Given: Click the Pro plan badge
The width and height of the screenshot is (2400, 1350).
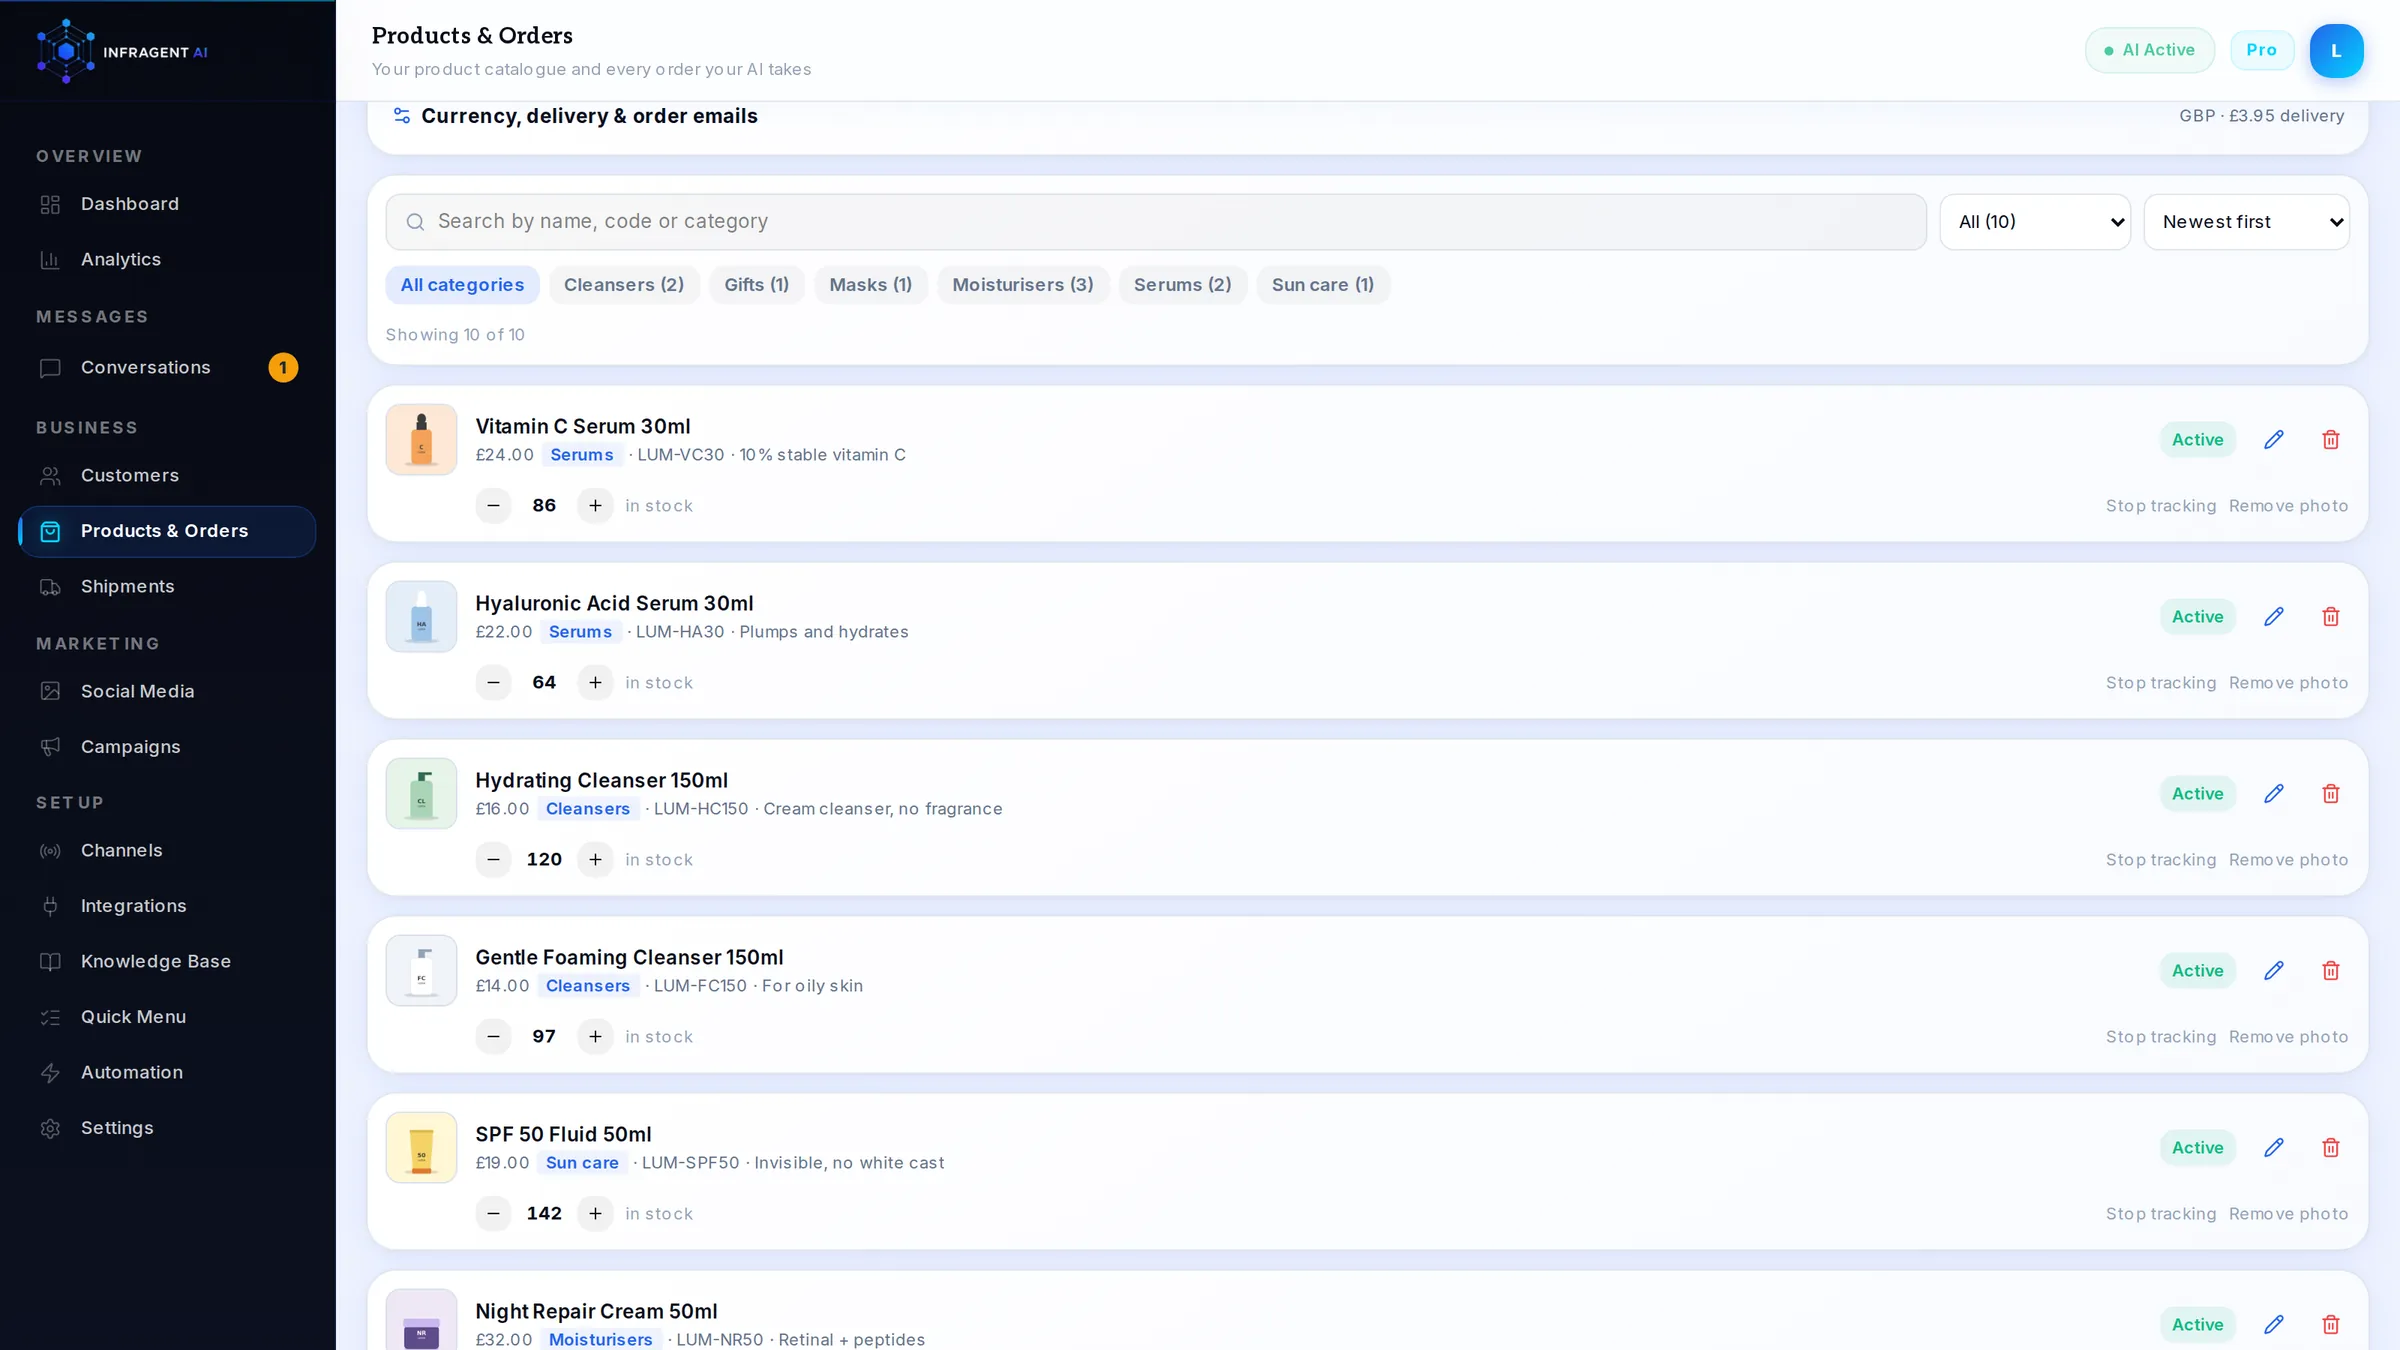Looking at the screenshot, I should [2262, 50].
